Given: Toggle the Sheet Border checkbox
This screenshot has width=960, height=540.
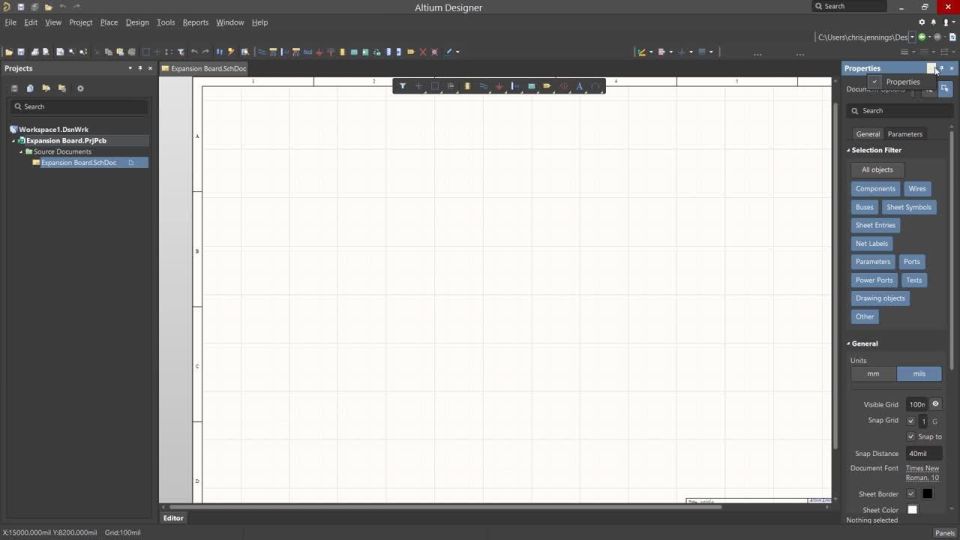Looking at the screenshot, I should pos(911,493).
